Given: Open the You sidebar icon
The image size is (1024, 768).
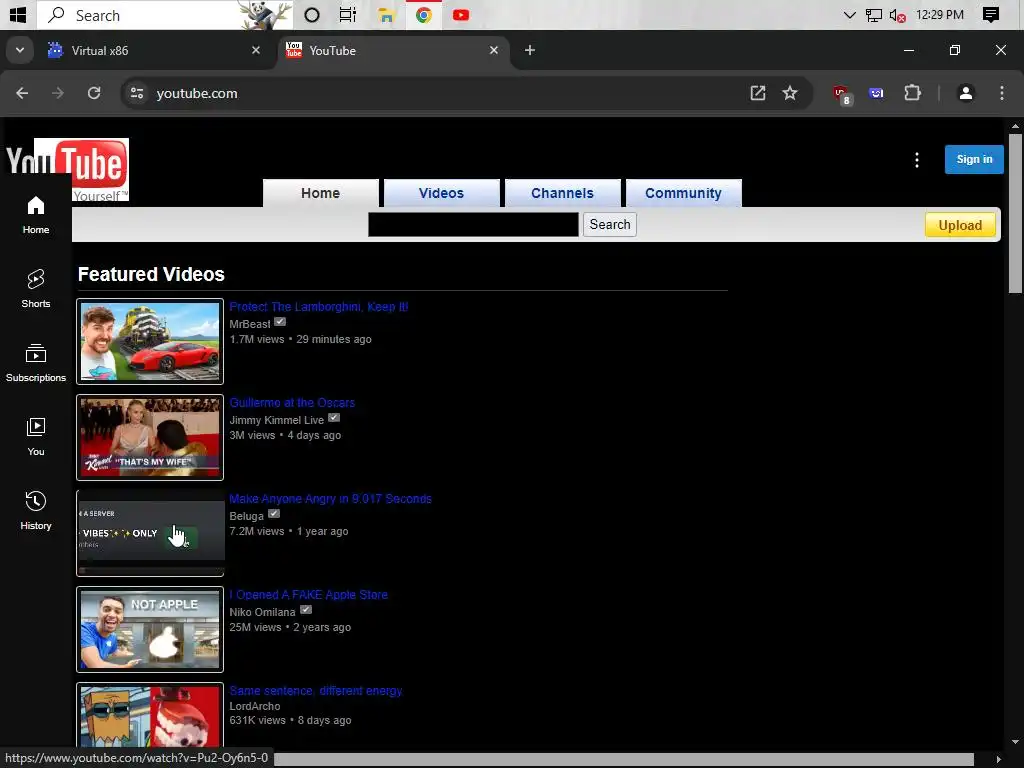Looking at the screenshot, I should pos(36,437).
